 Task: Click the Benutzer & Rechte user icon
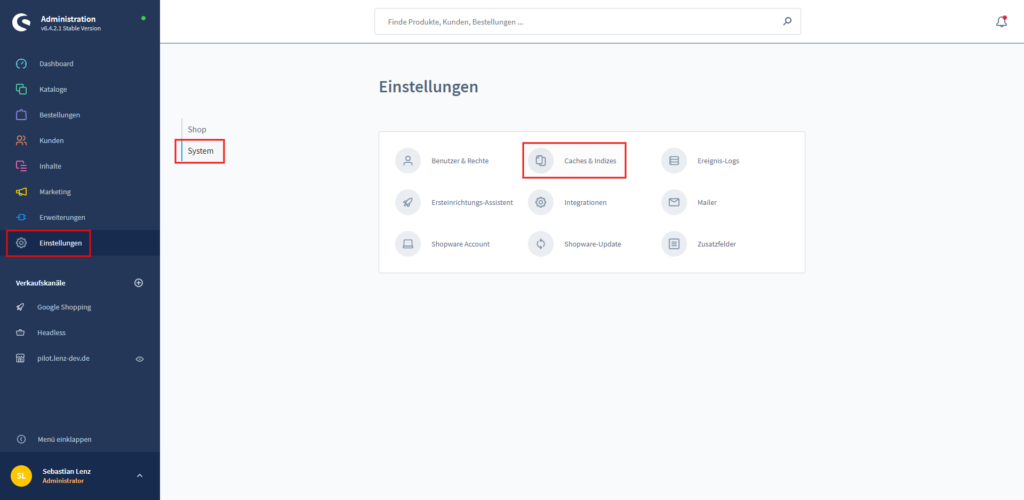[x=408, y=160]
